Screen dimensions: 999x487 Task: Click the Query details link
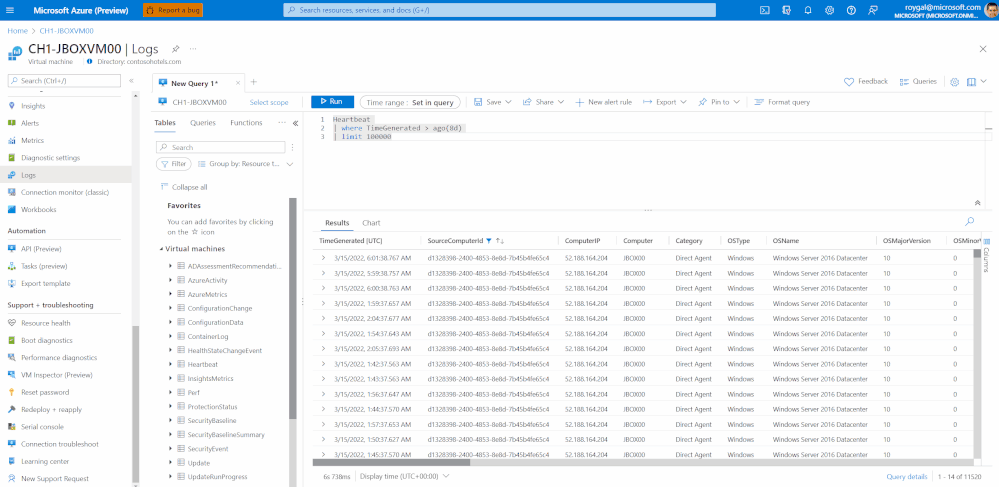point(907,477)
